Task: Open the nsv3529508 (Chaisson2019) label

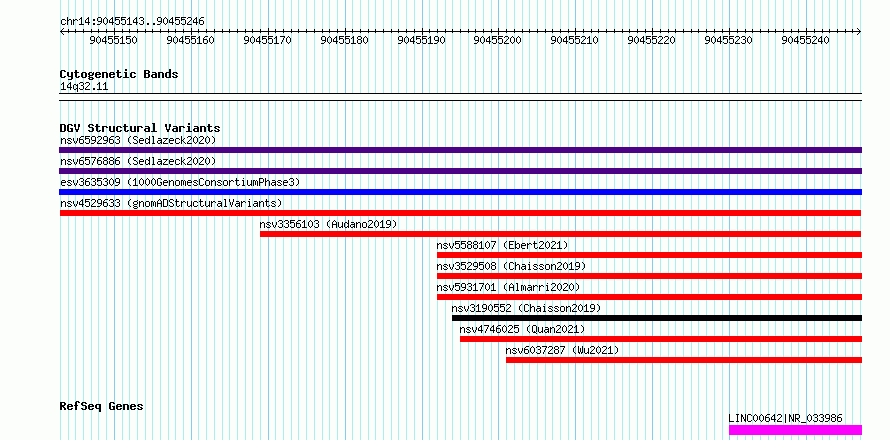Action: pyautogui.click(x=511, y=266)
